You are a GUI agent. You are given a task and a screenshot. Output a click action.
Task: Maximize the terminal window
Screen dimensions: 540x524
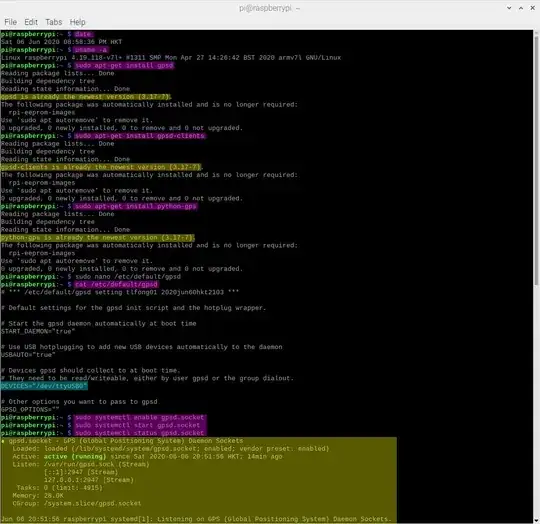tap(521, 8)
